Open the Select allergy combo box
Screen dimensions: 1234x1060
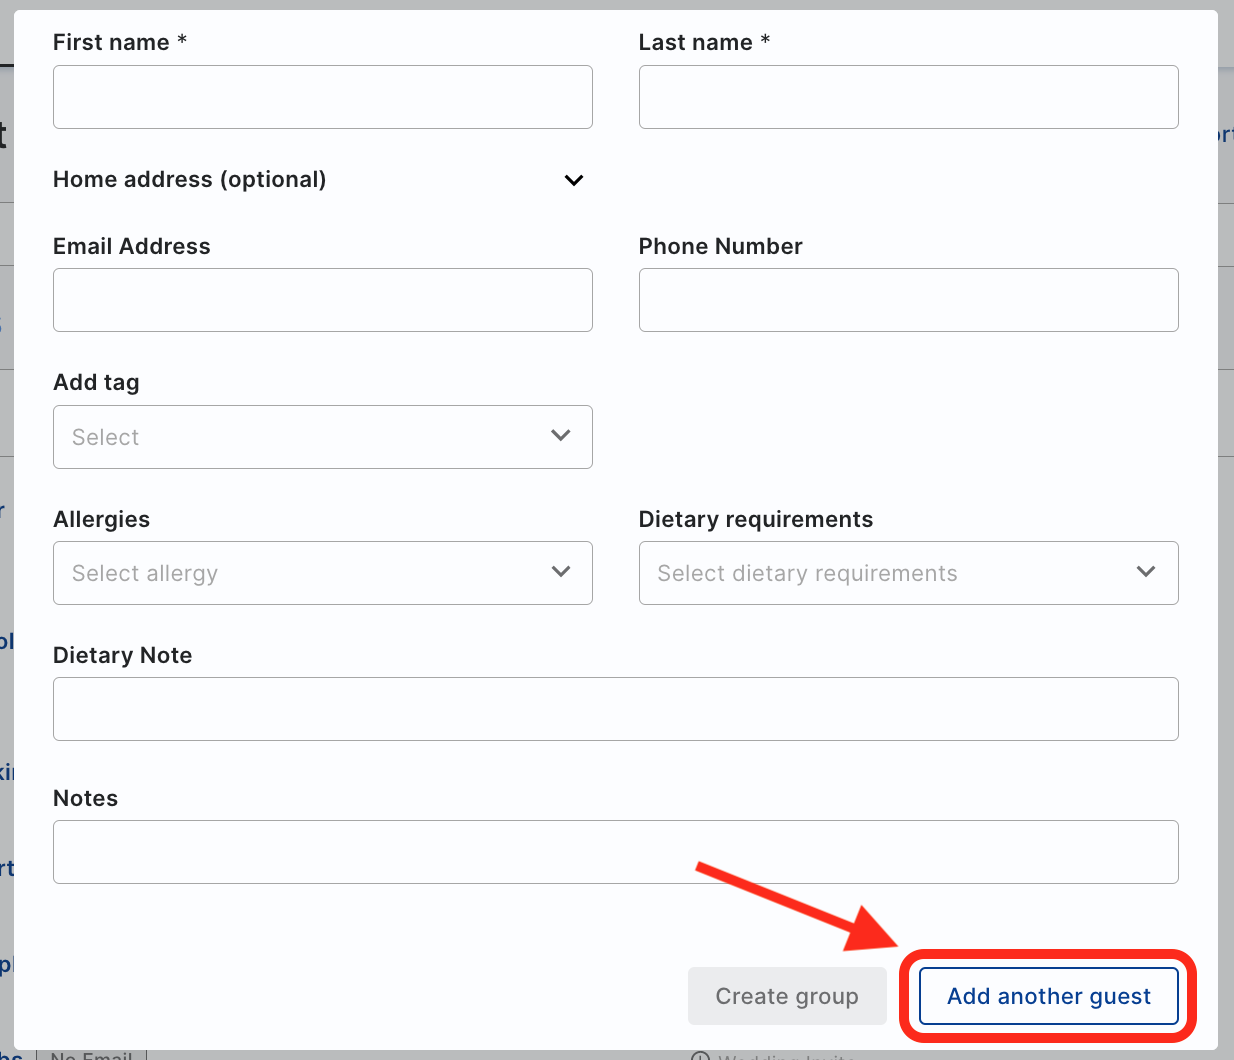[x=323, y=573]
